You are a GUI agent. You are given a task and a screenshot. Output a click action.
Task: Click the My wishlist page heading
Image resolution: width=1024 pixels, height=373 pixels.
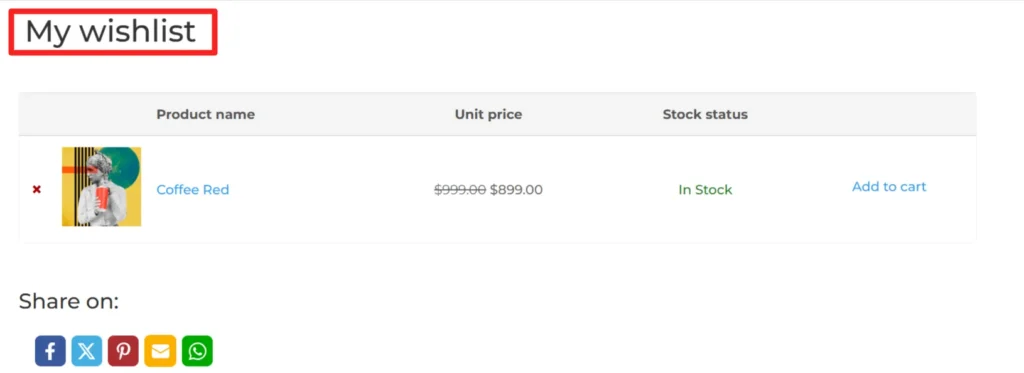click(x=110, y=31)
